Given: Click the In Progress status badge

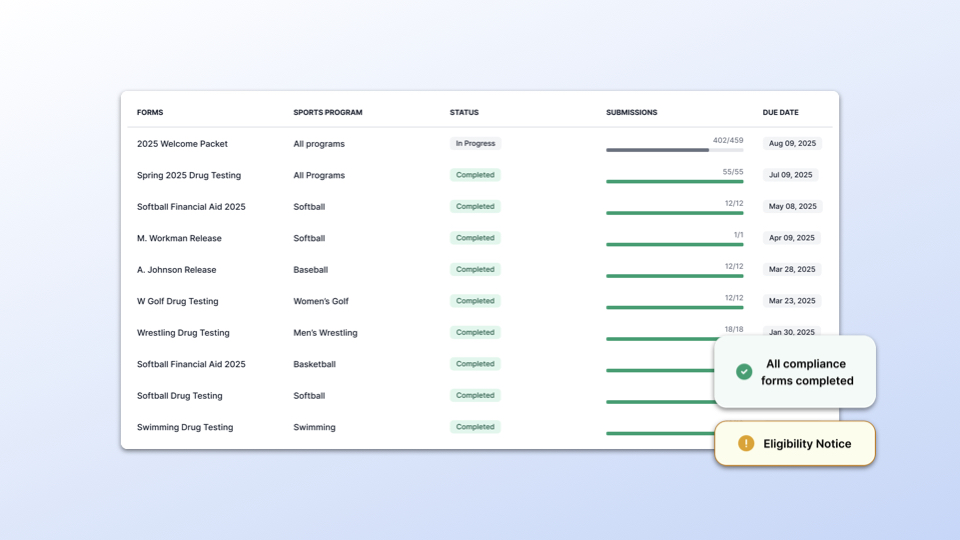Looking at the screenshot, I should click(475, 144).
